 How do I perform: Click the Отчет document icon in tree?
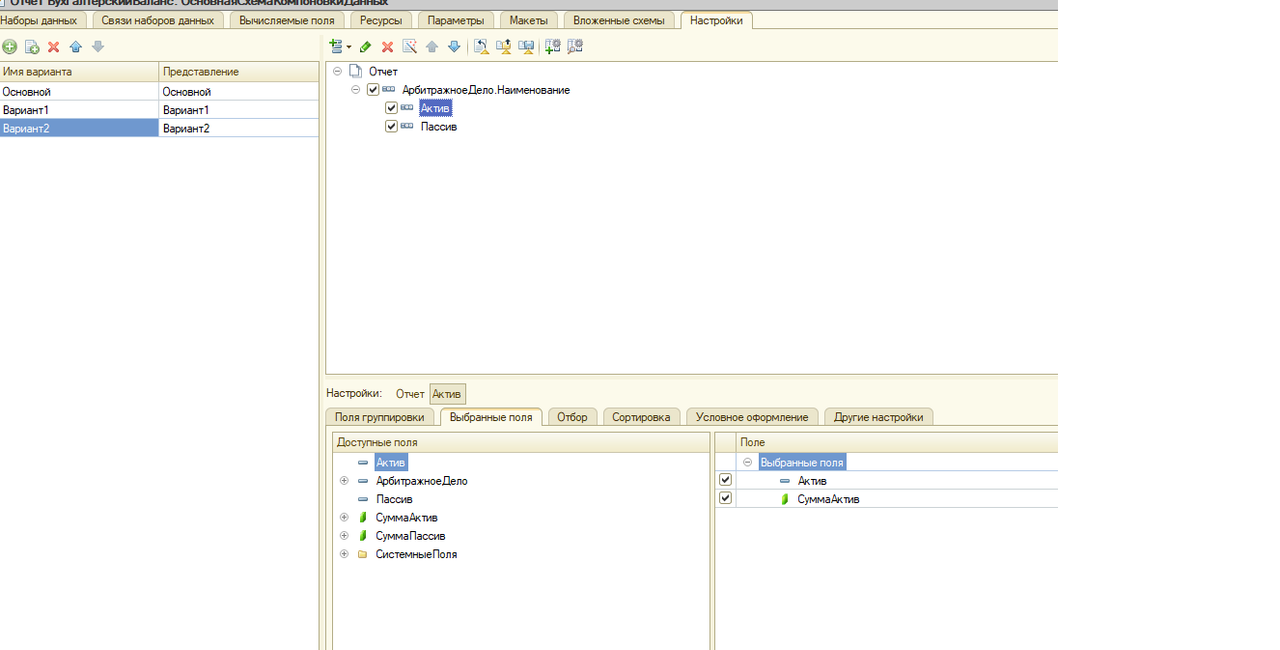tap(355, 71)
